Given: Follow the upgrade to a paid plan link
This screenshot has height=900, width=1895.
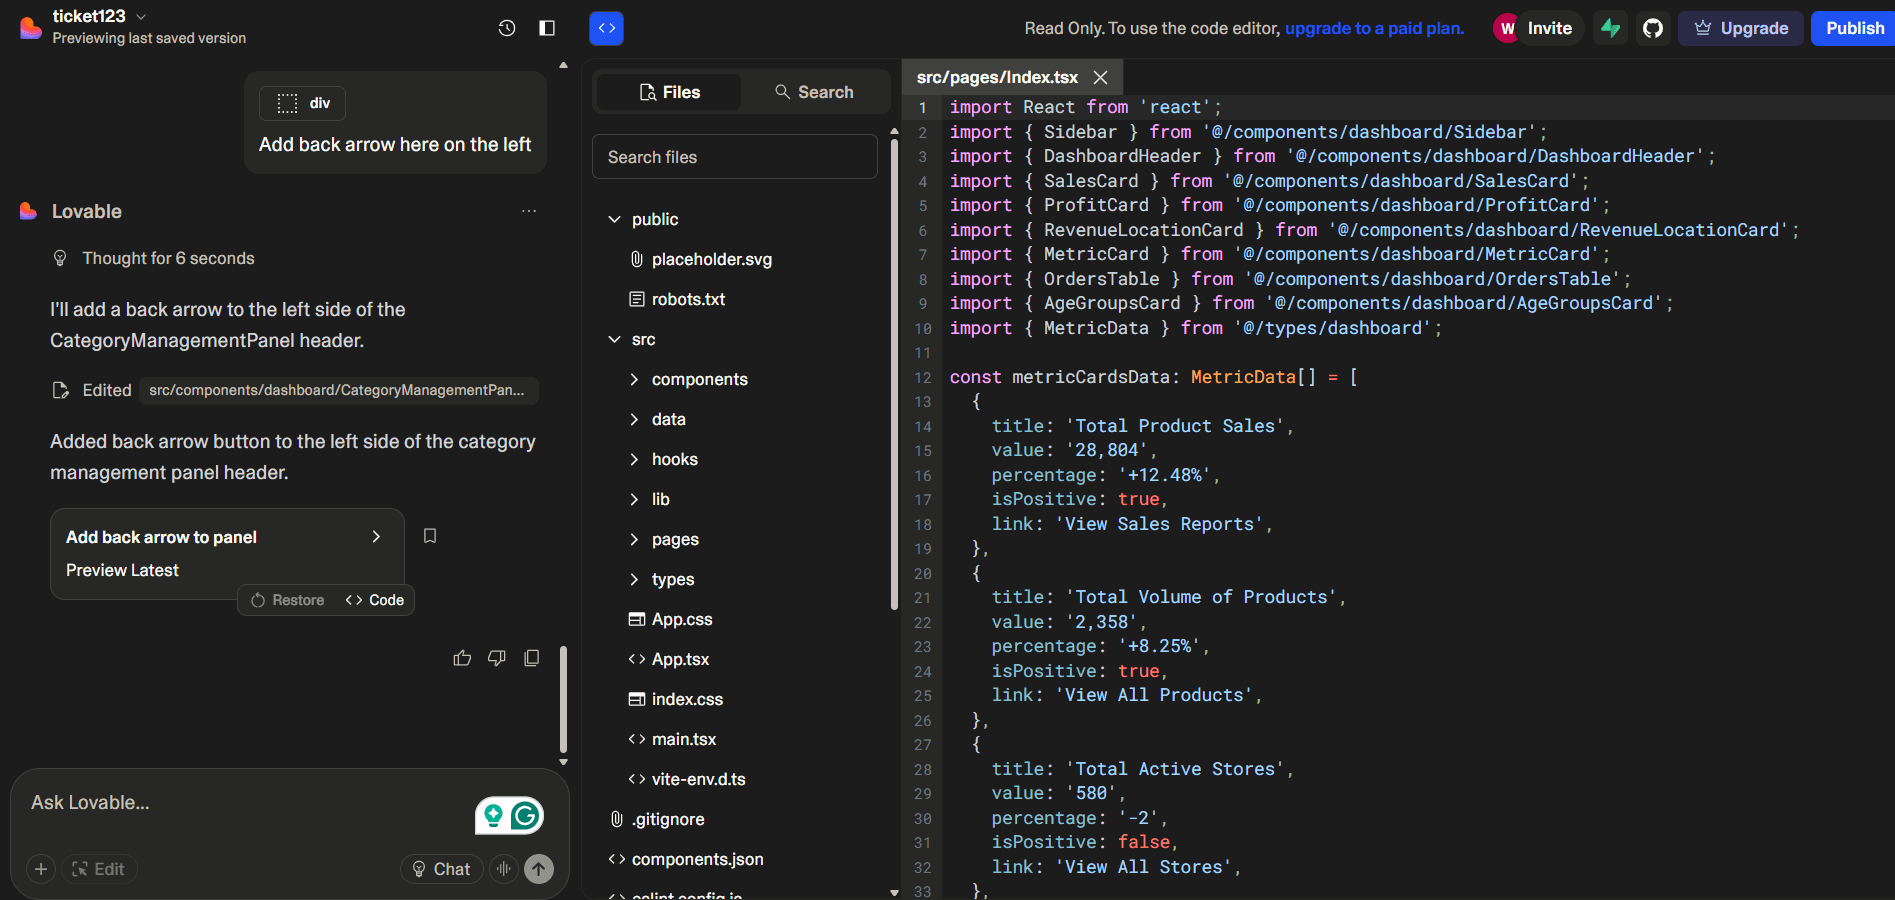Looking at the screenshot, I should (x=1373, y=28).
